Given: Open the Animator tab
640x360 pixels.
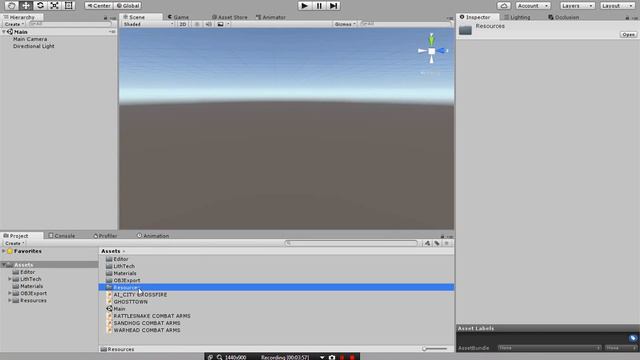Looking at the screenshot, I should (271, 17).
